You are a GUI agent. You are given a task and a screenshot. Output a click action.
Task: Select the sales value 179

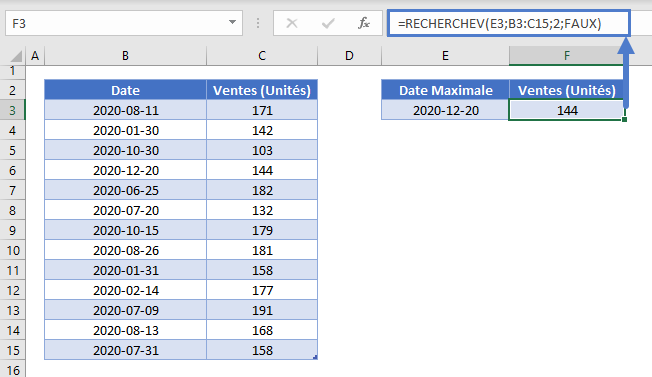click(x=262, y=230)
